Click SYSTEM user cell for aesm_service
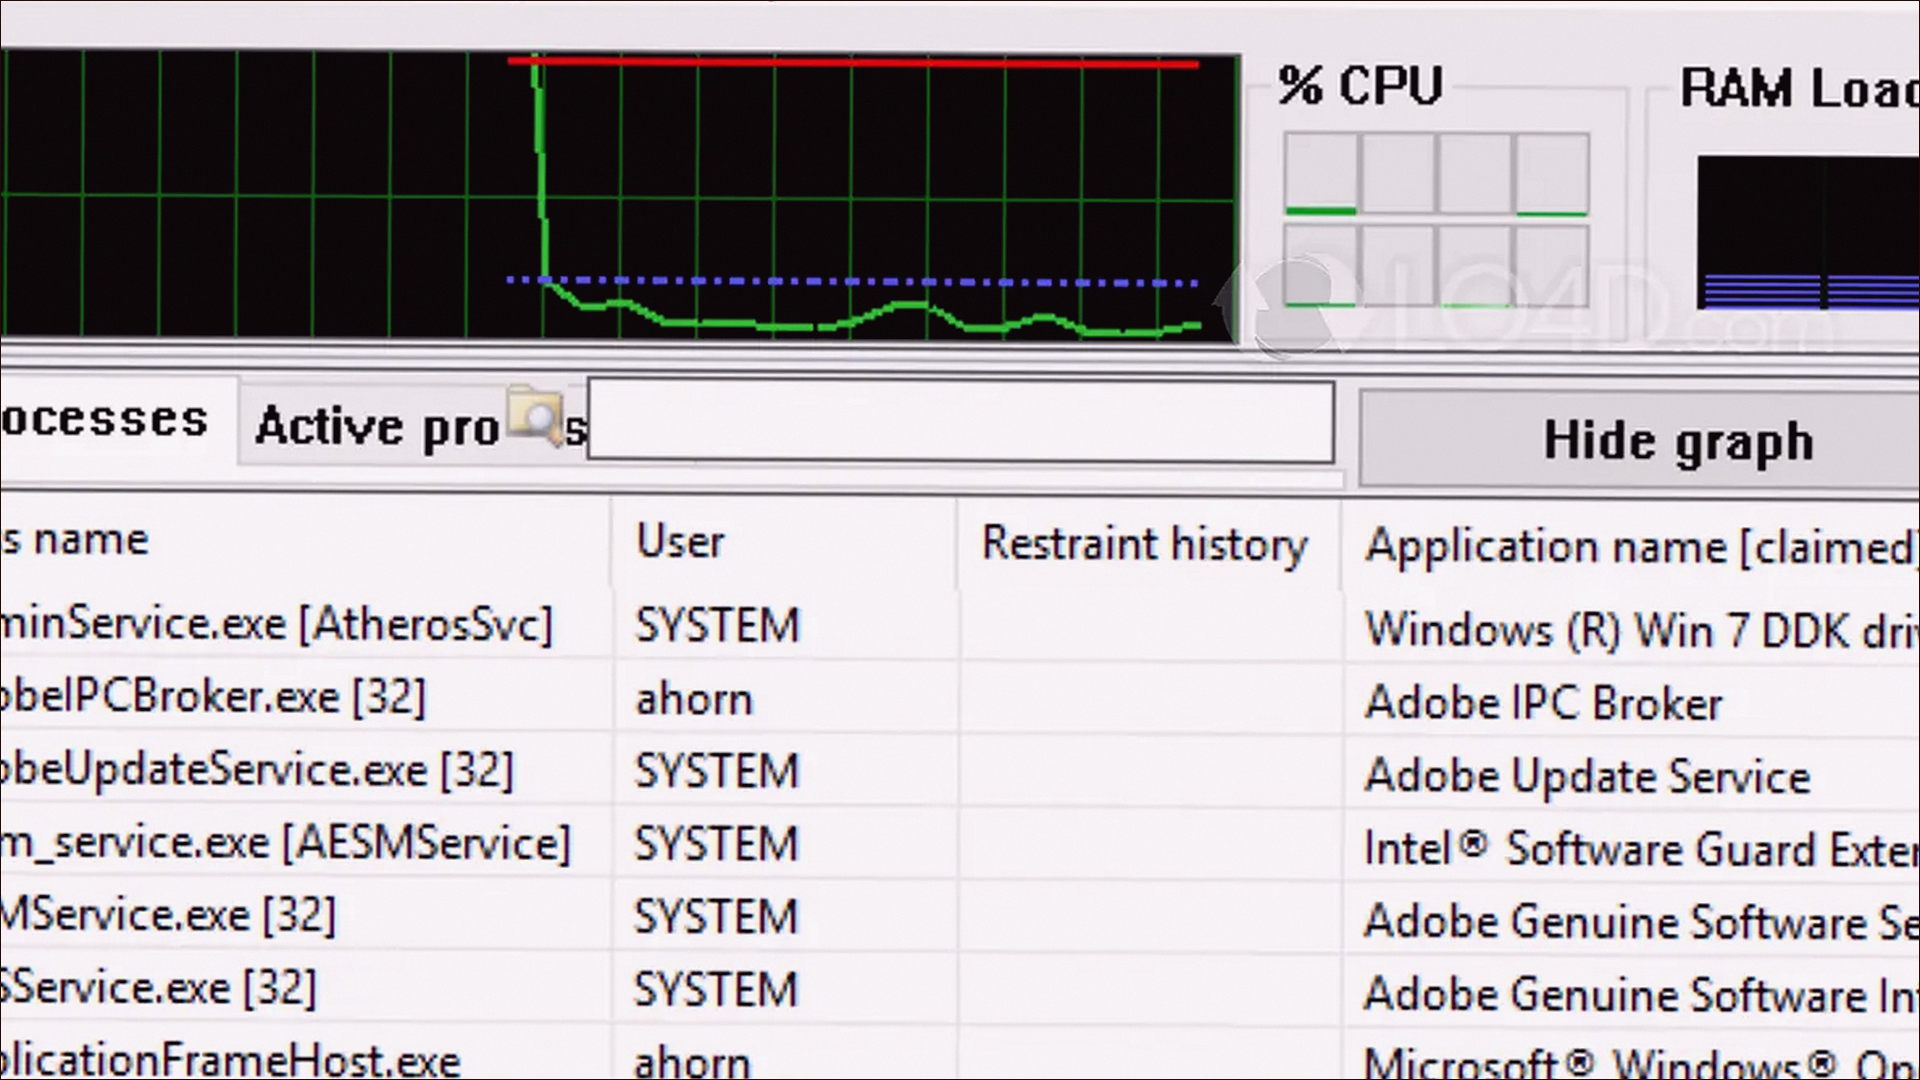 (717, 844)
